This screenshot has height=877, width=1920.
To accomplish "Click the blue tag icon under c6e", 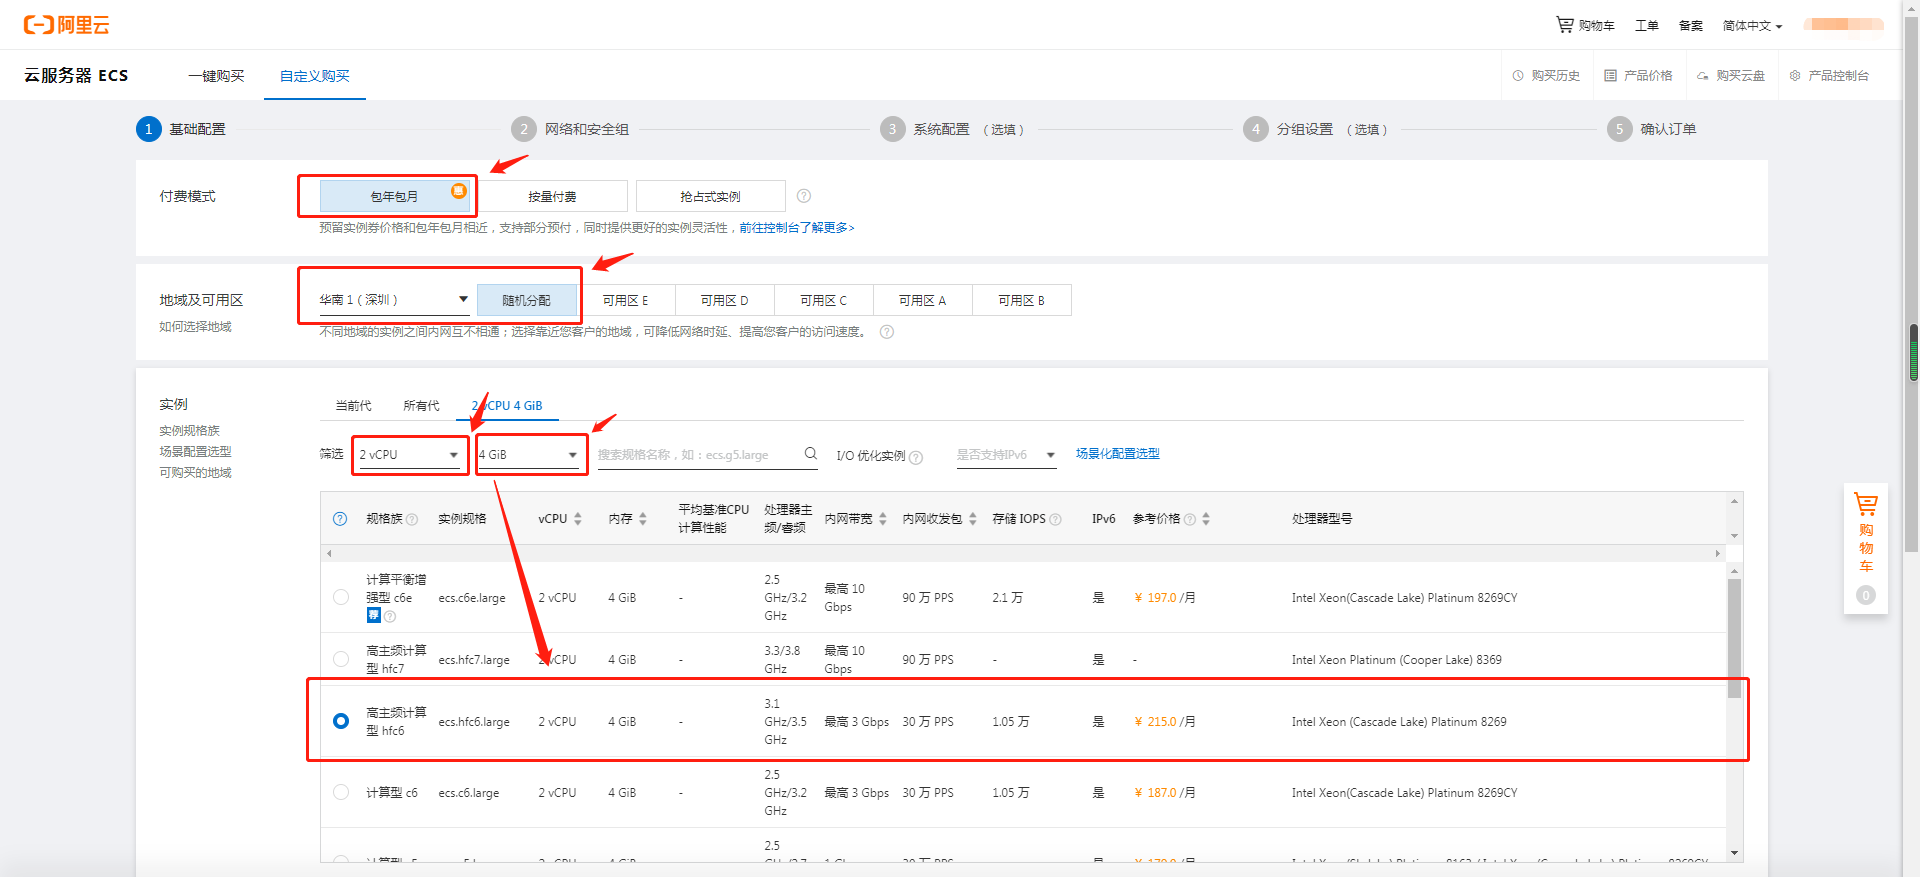I will pyautogui.click(x=374, y=616).
